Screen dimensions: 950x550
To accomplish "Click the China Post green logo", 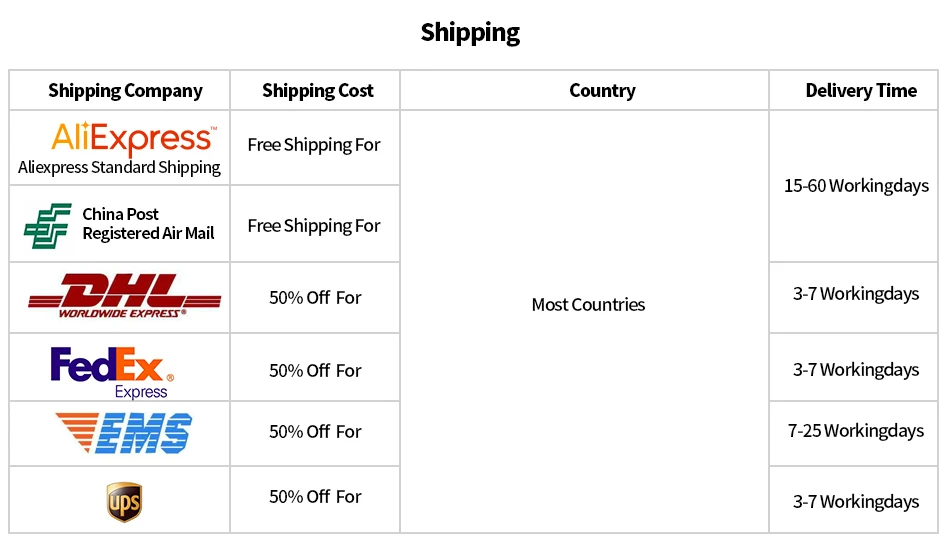I will pos(47,225).
